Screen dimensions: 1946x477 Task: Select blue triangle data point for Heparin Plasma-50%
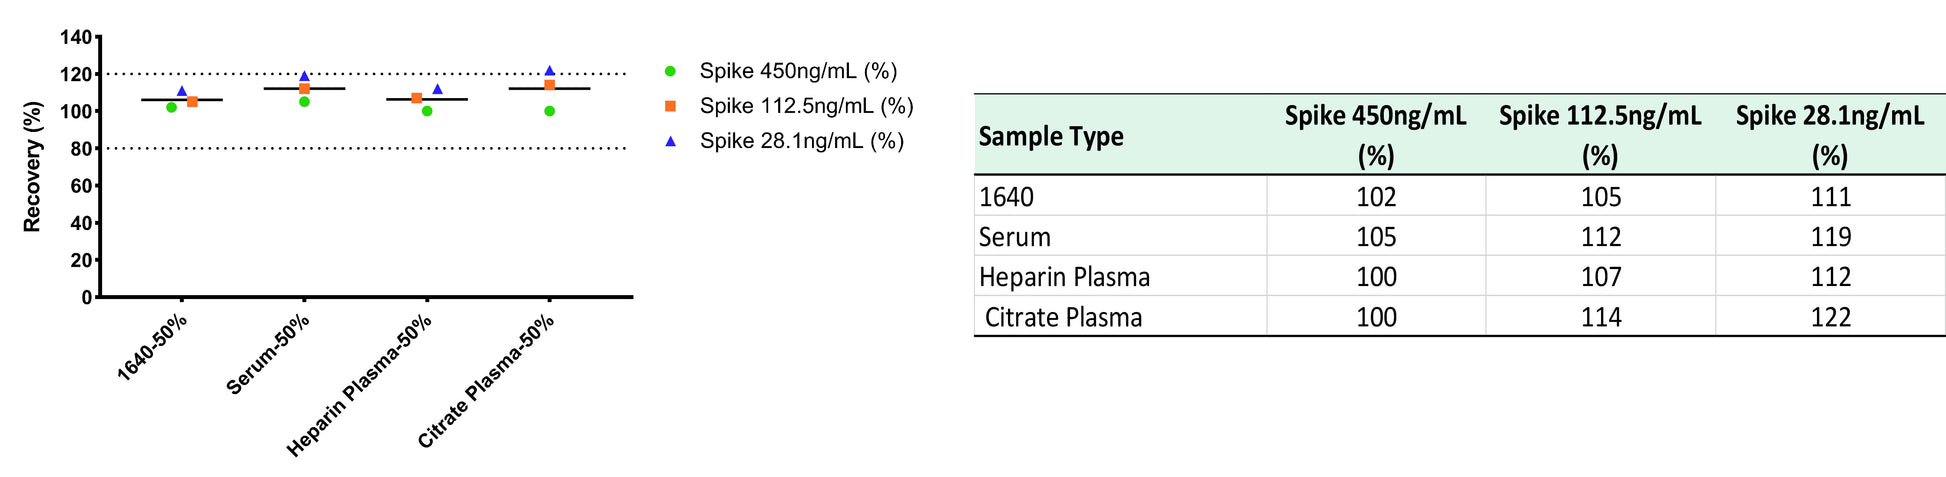(437, 89)
